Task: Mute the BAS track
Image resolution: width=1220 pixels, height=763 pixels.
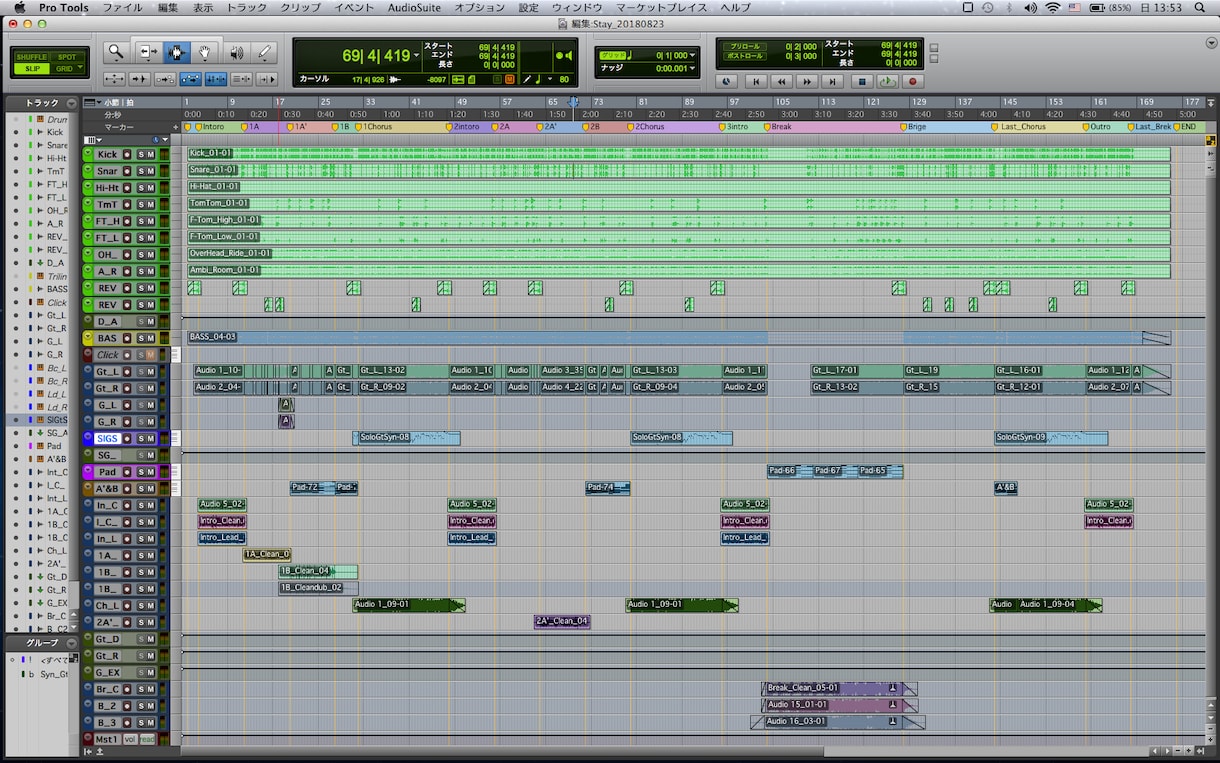Action: pyautogui.click(x=151, y=338)
